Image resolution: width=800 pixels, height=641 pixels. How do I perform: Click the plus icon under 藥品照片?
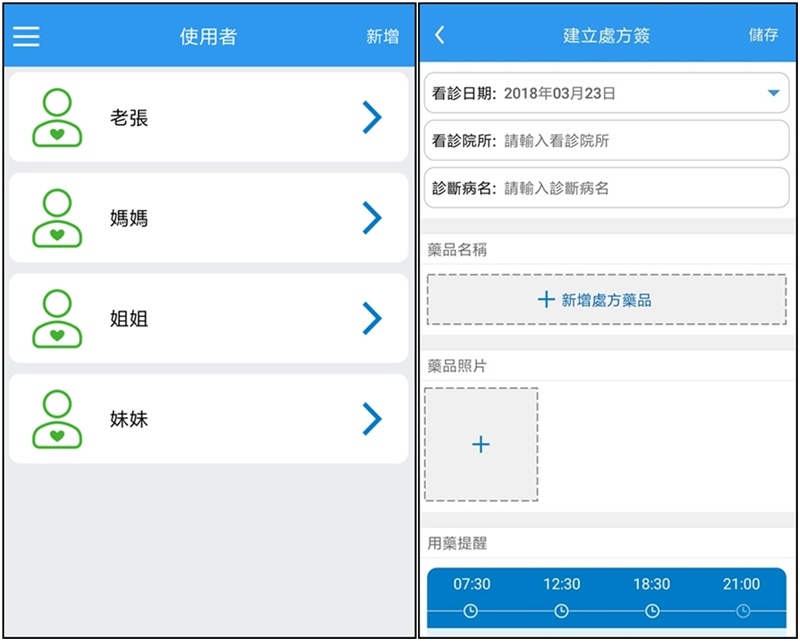tap(481, 445)
